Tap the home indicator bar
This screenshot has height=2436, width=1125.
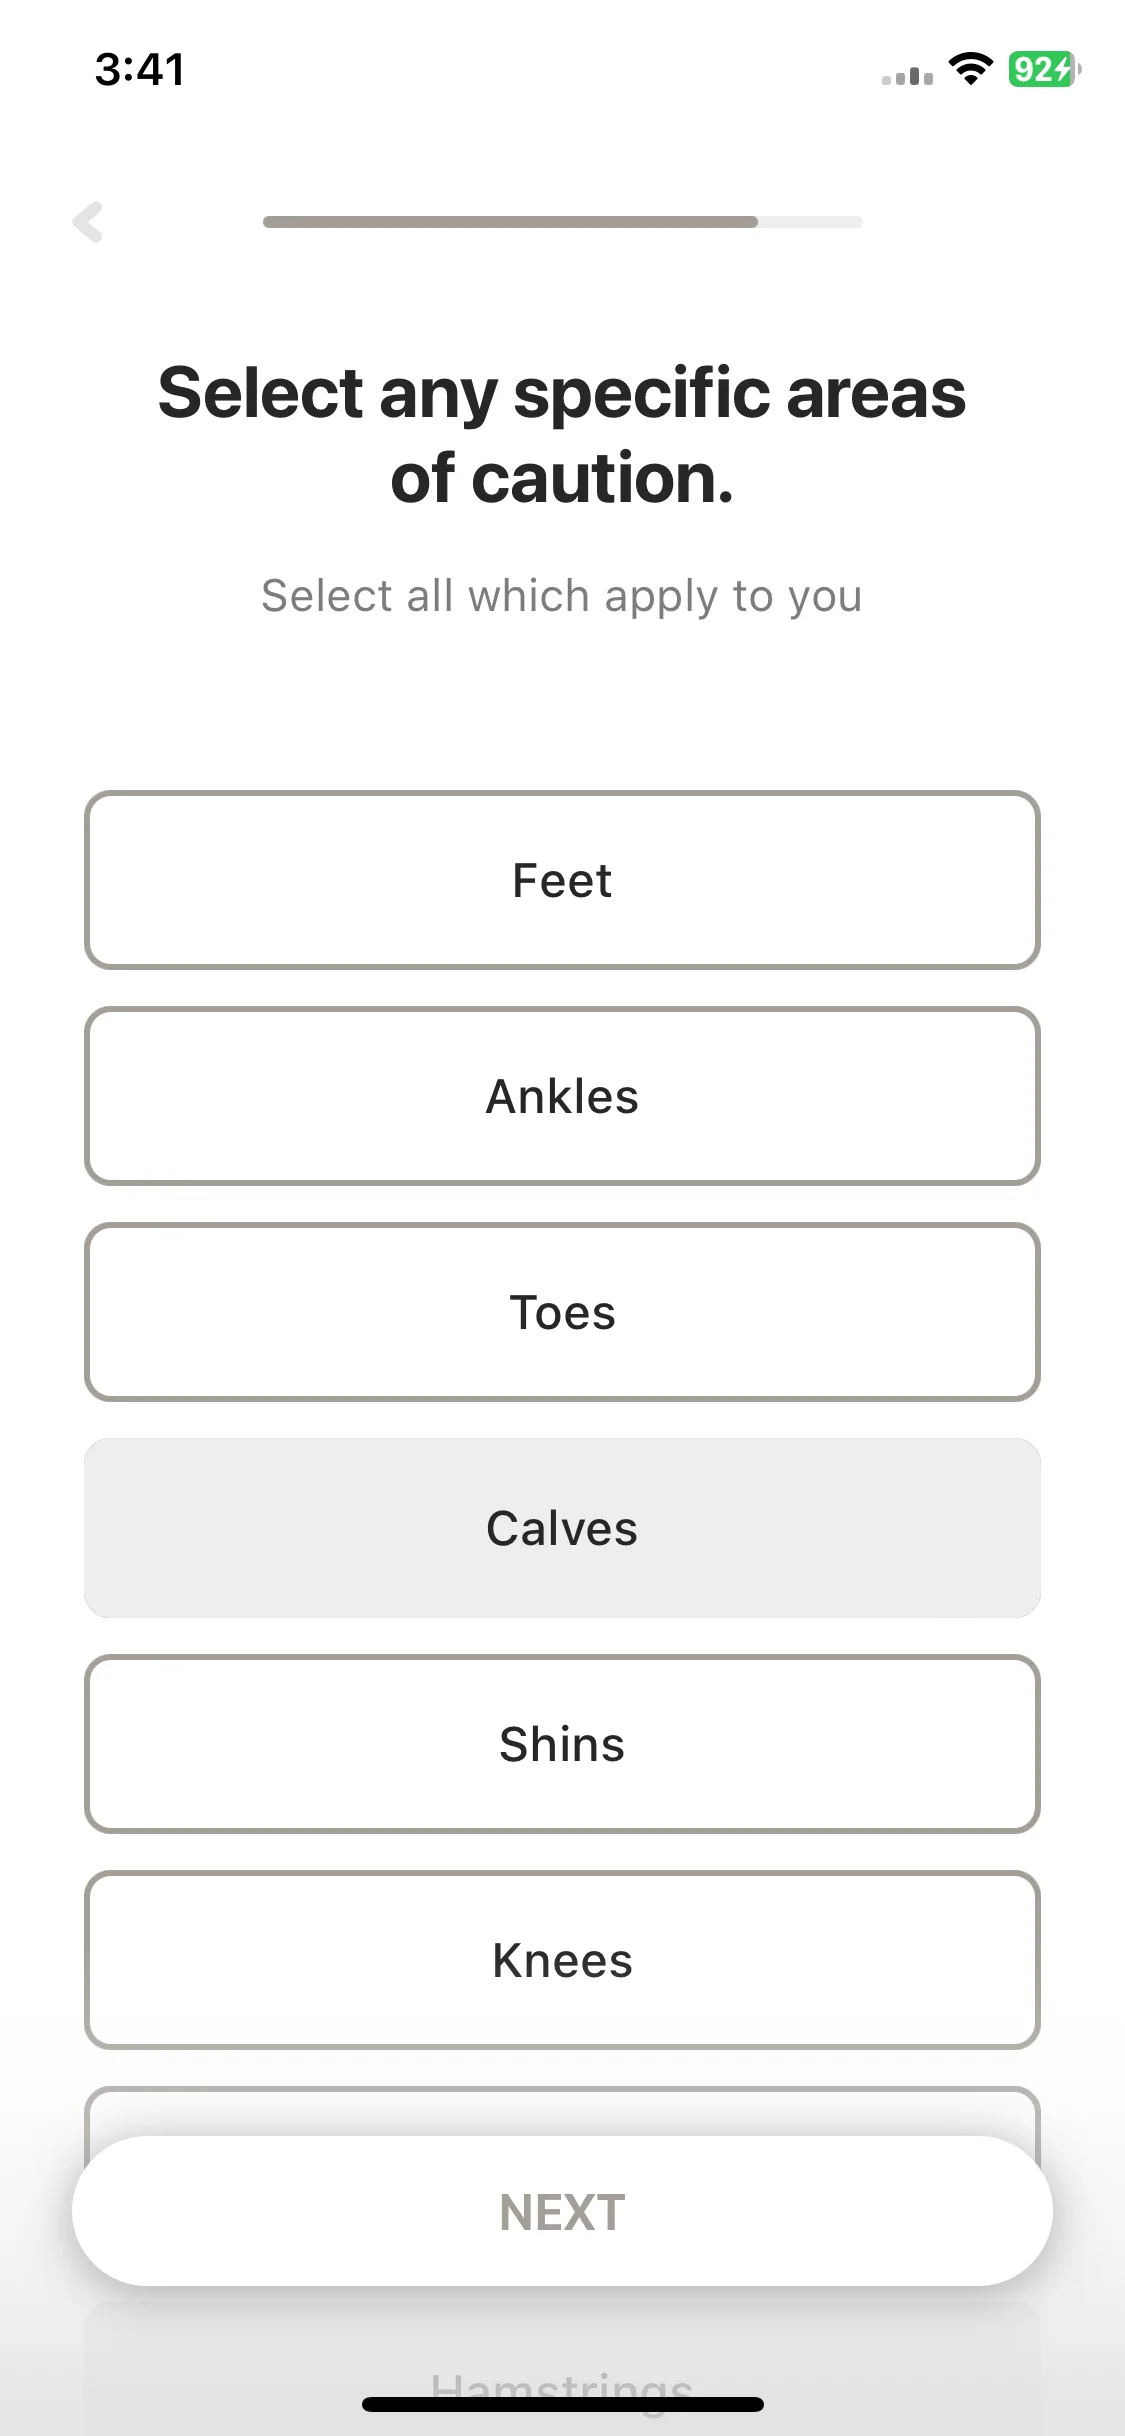[562, 2404]
